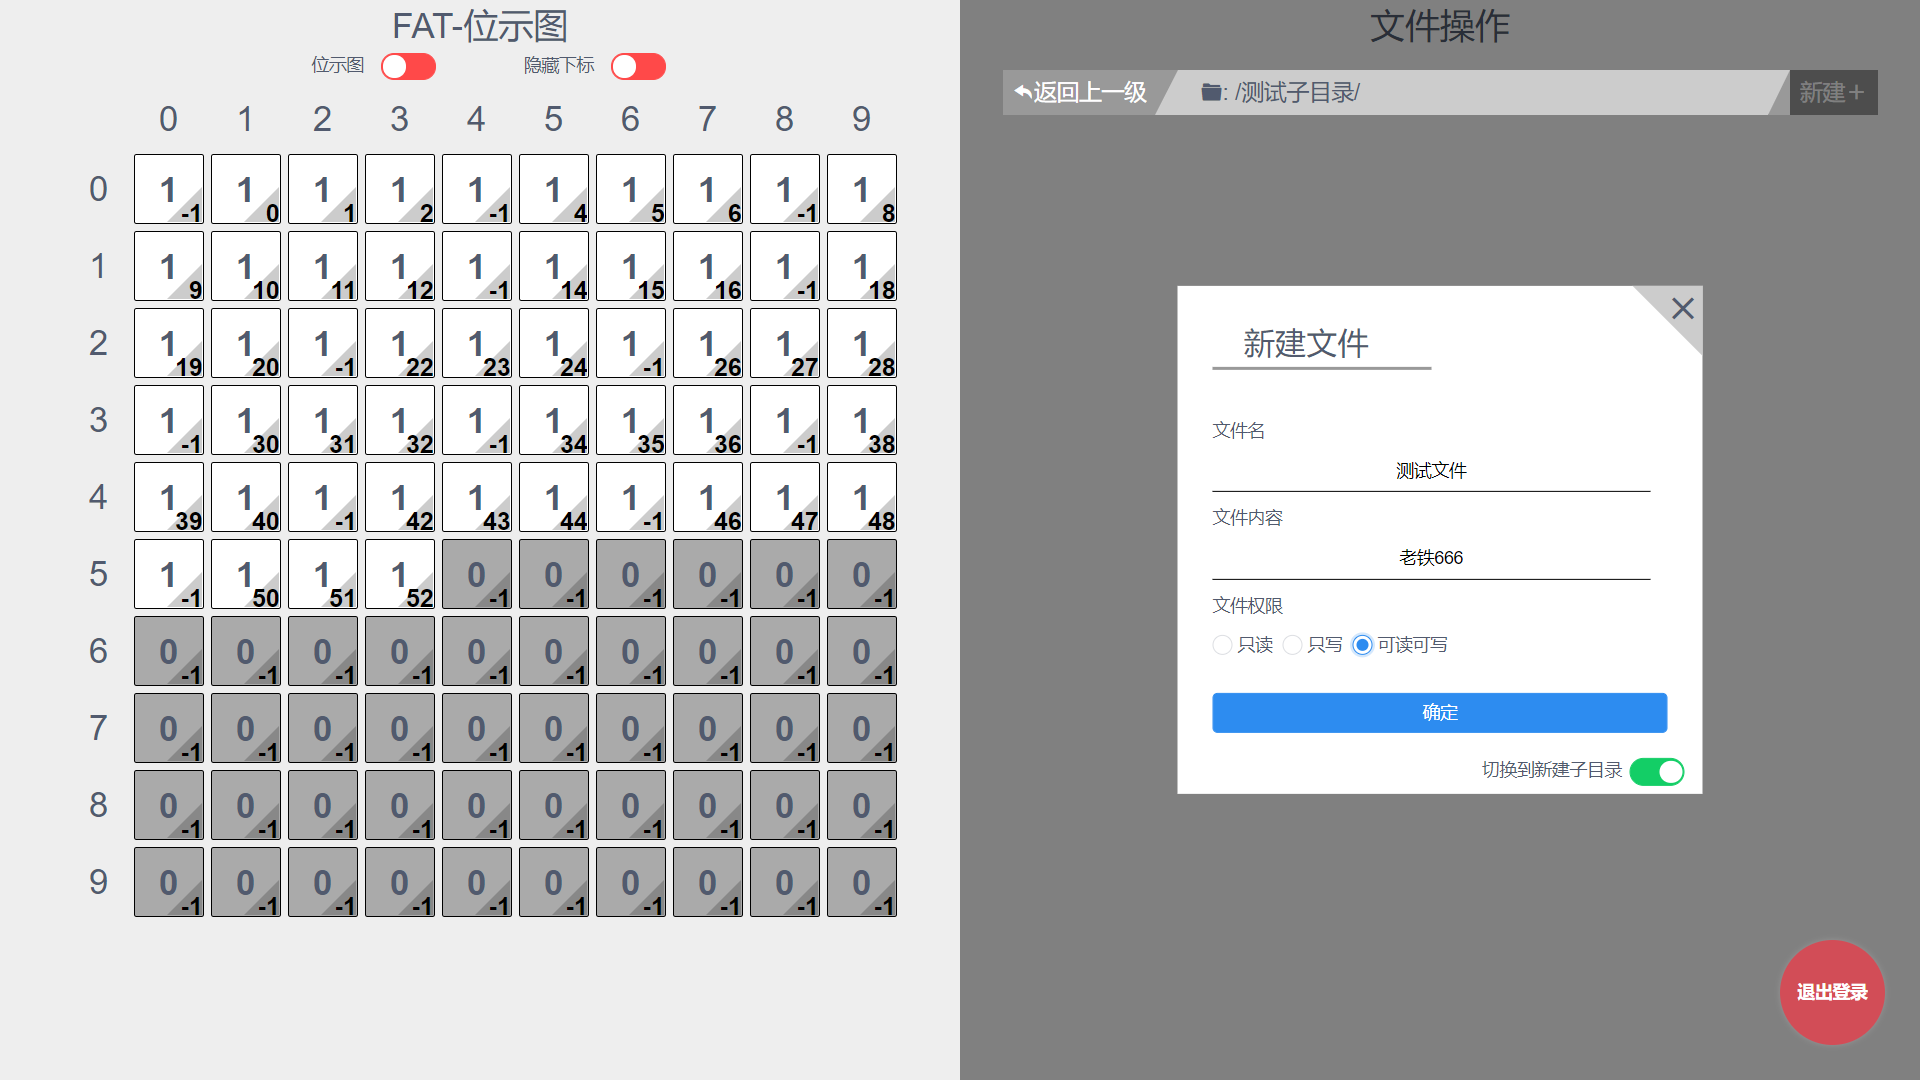Select the 只读 permission radio
Screen dimensions: 1920x1080
[x=1222, y=645]
